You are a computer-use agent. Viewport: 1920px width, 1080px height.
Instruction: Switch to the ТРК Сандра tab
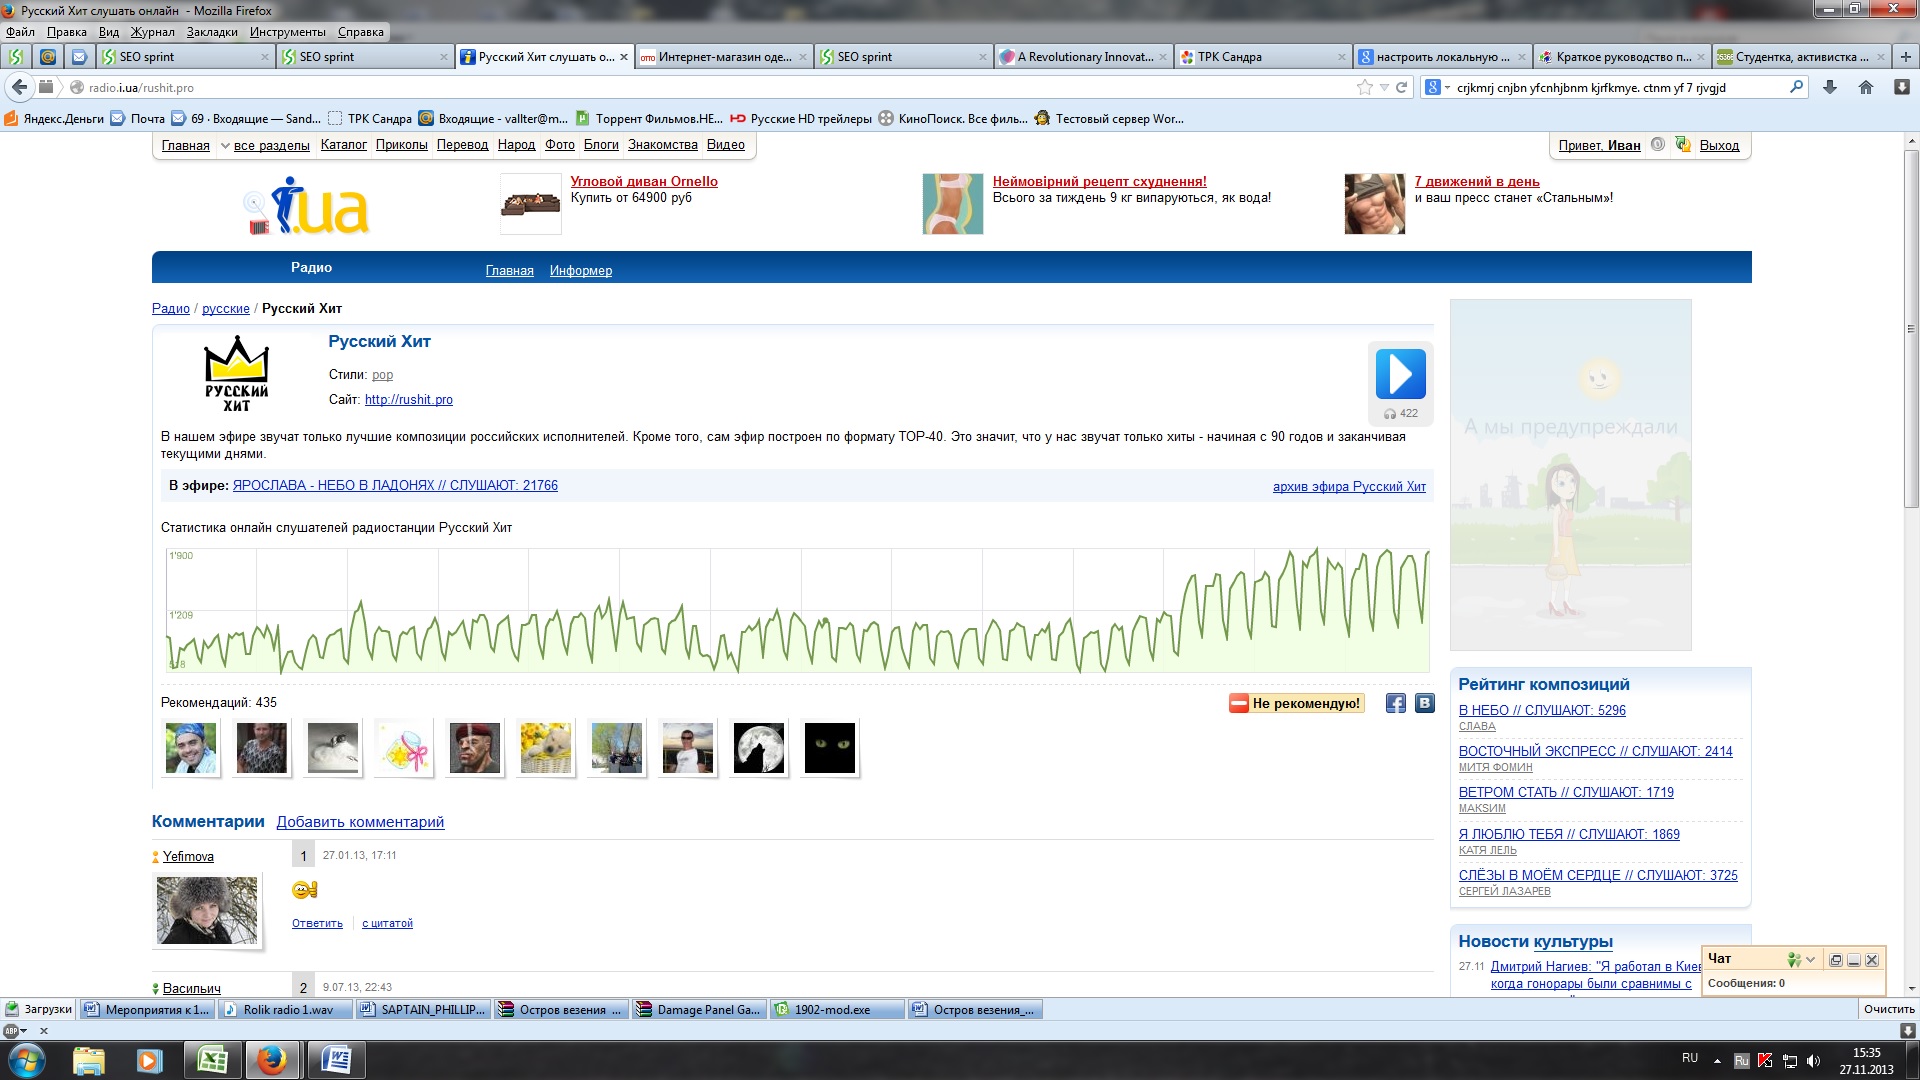(x=1263, y=57)
